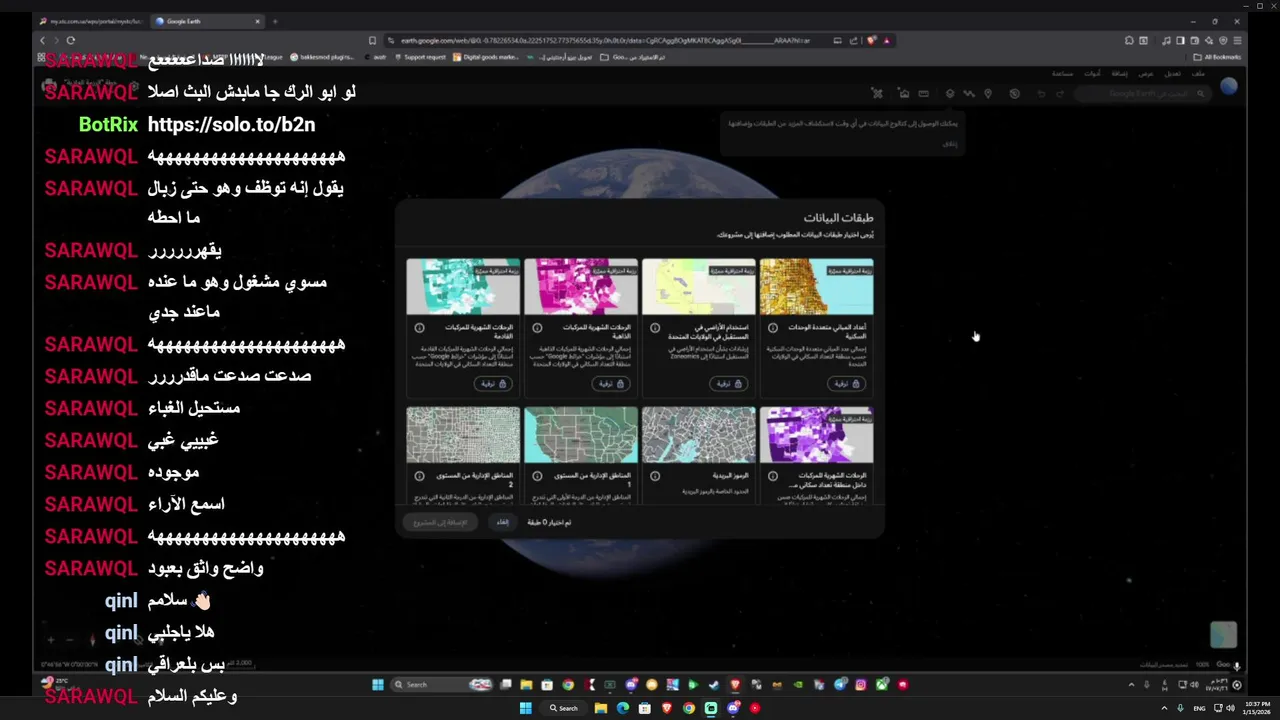Click the Google Earth search field
The image size is (1280, 720).
click(1142, 93)
